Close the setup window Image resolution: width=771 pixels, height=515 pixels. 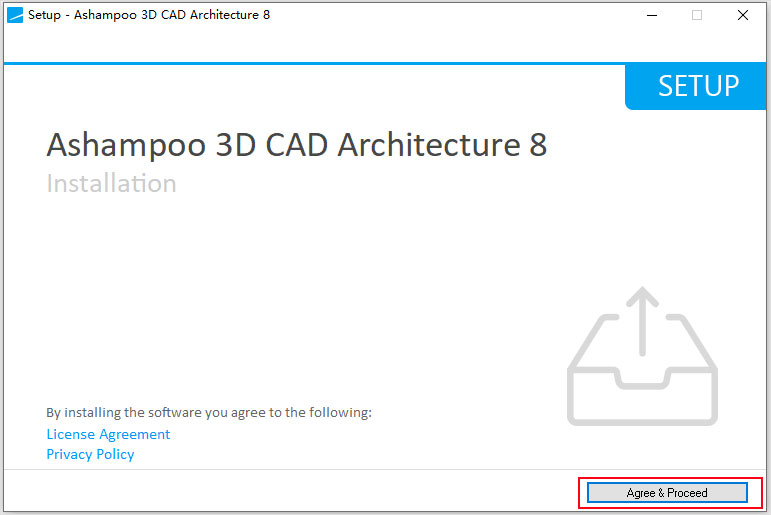tap(743, 15)
